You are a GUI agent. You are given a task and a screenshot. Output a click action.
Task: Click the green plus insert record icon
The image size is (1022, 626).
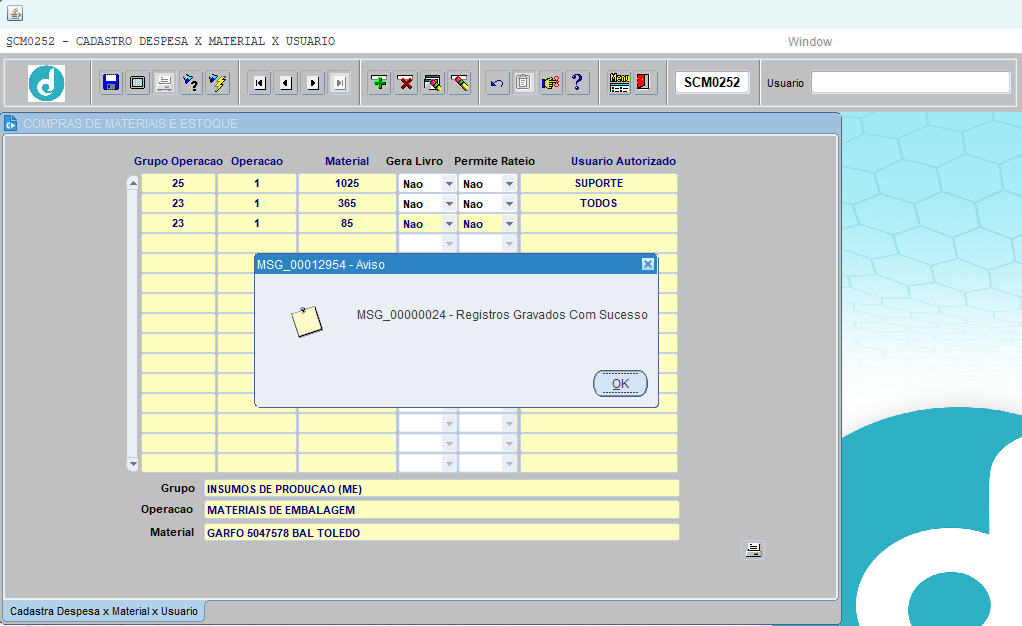379,83
